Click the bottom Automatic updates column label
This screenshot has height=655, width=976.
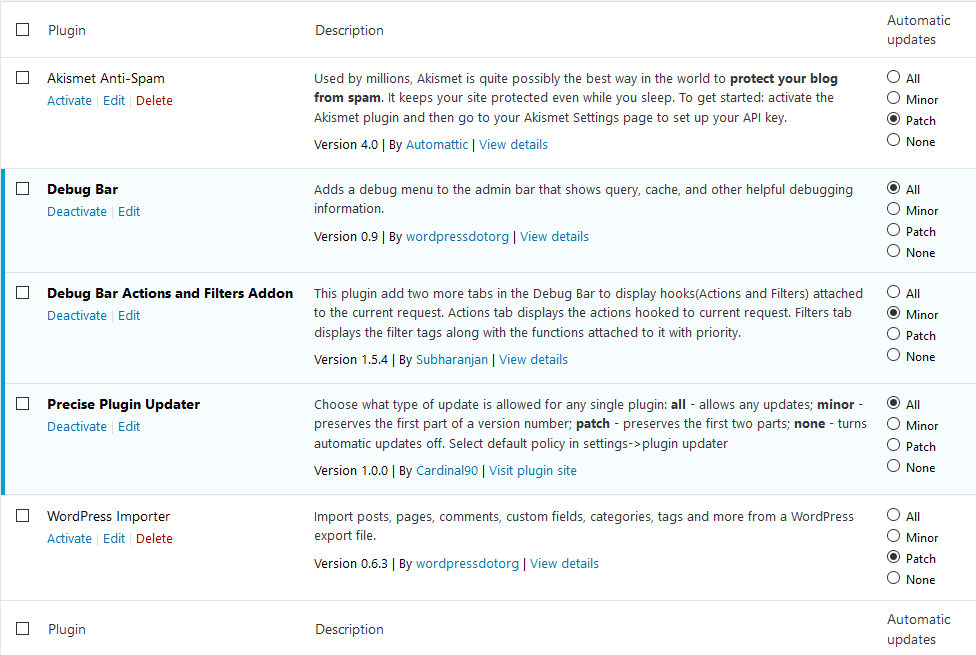[x=919, y=629]
